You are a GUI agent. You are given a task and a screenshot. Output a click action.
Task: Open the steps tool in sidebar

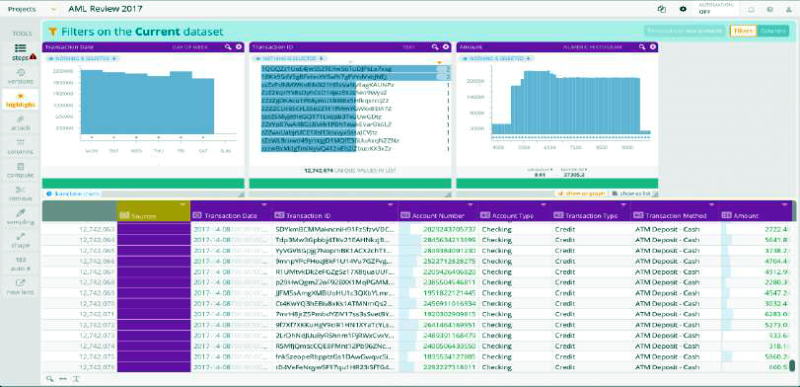click(x=20, y=52)
